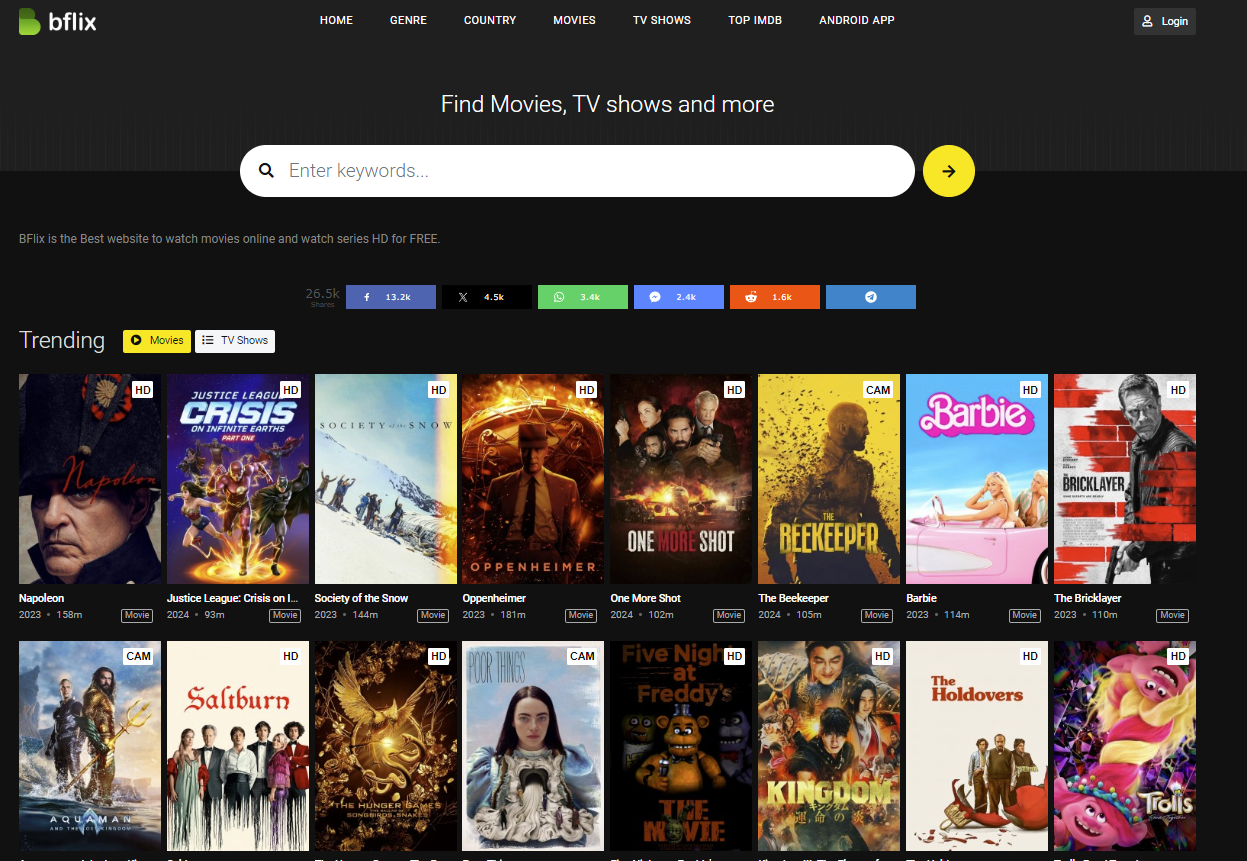The height and width of the screenshot is (861, 1247).
Task: Open the Barbie poster
Action: coord(977,479)
